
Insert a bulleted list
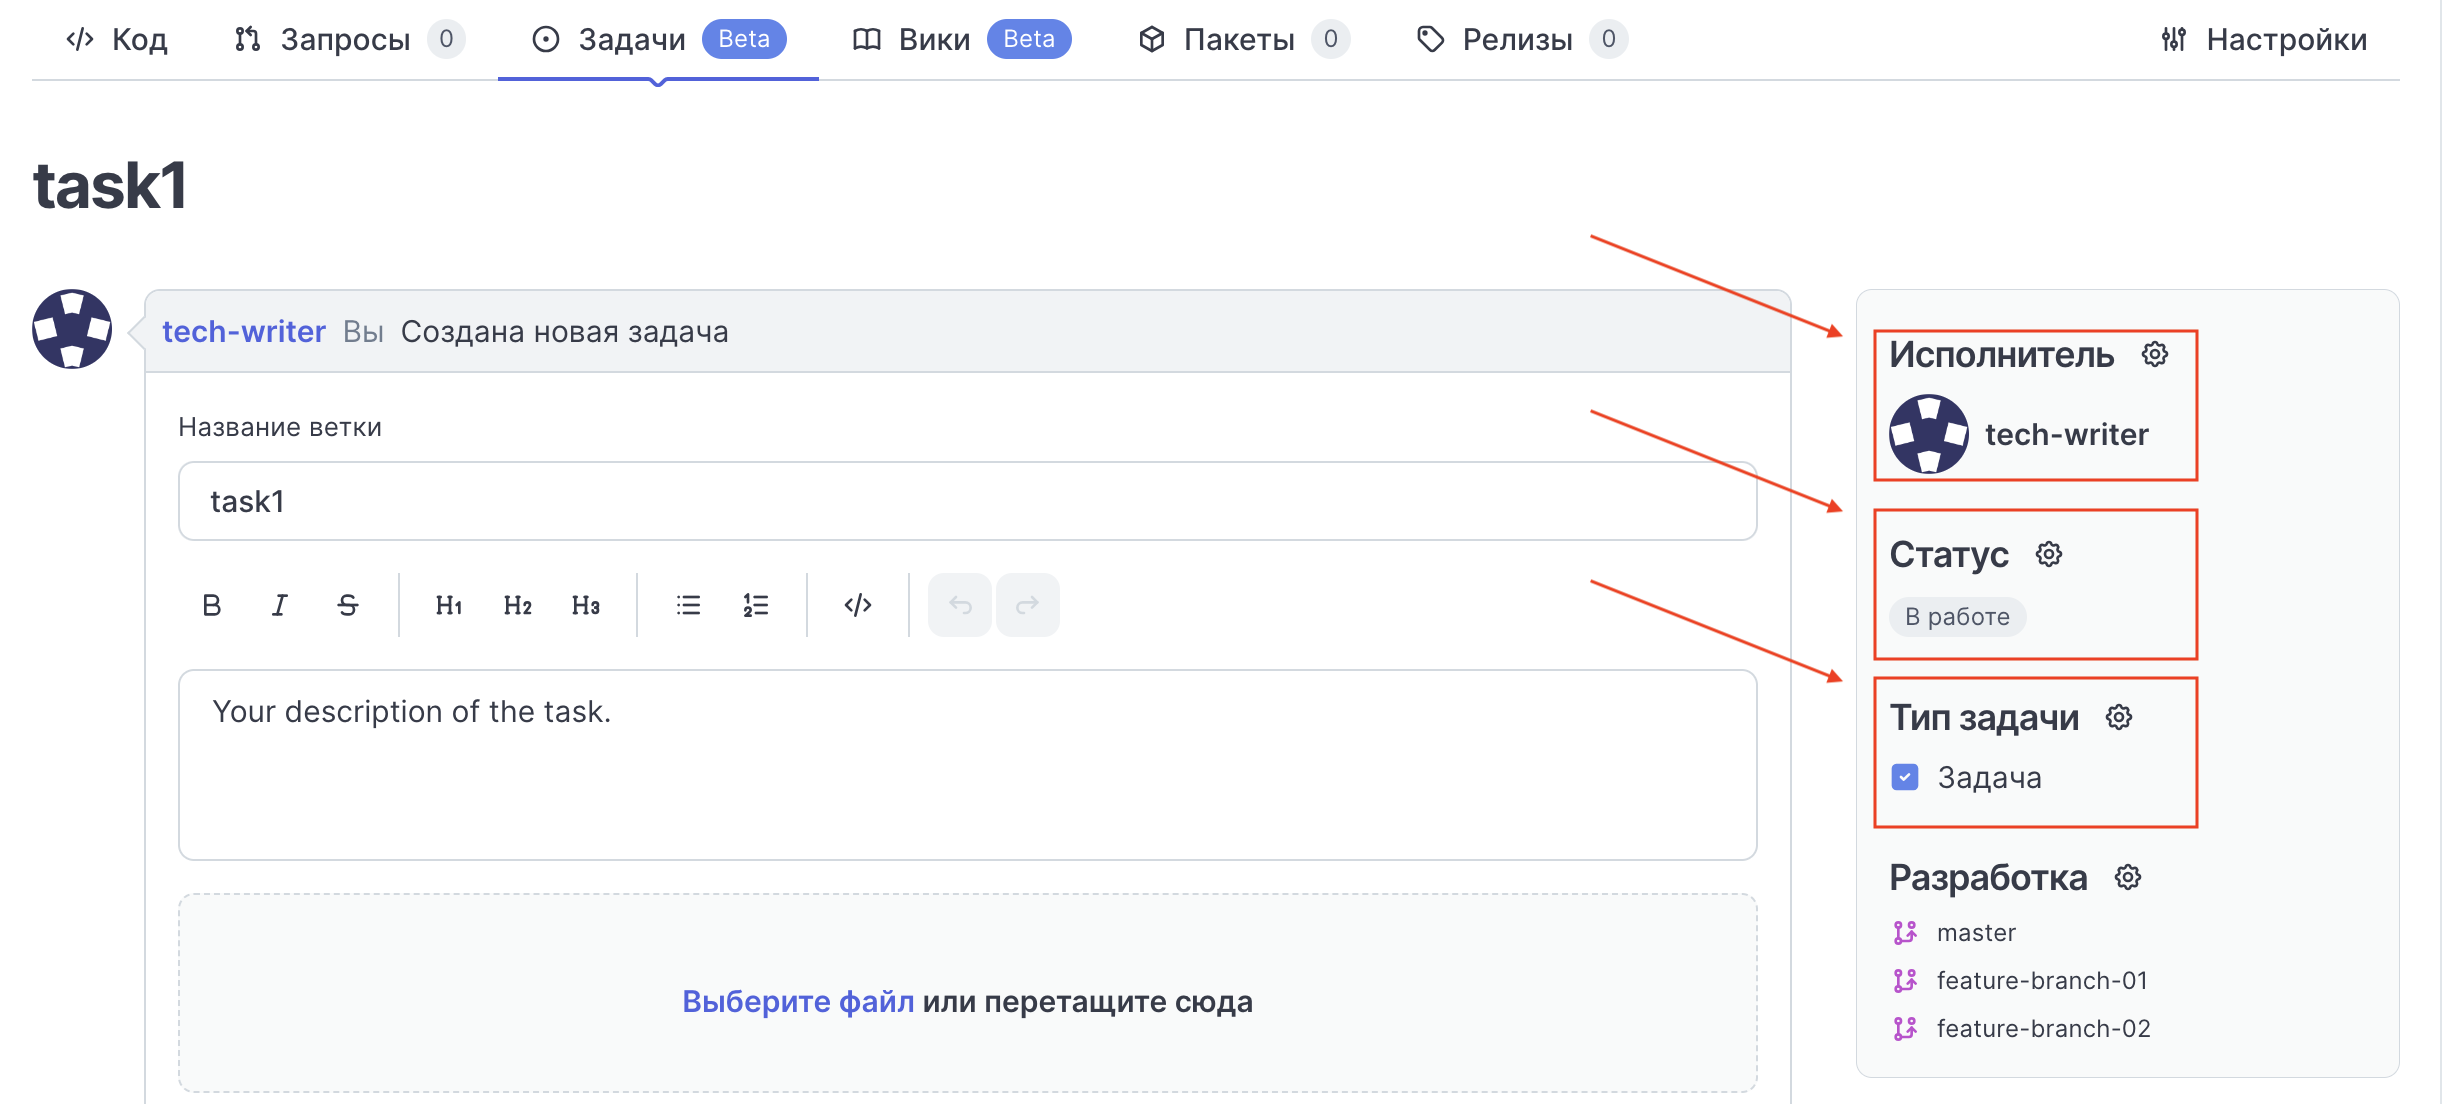(x=688, y=605)
